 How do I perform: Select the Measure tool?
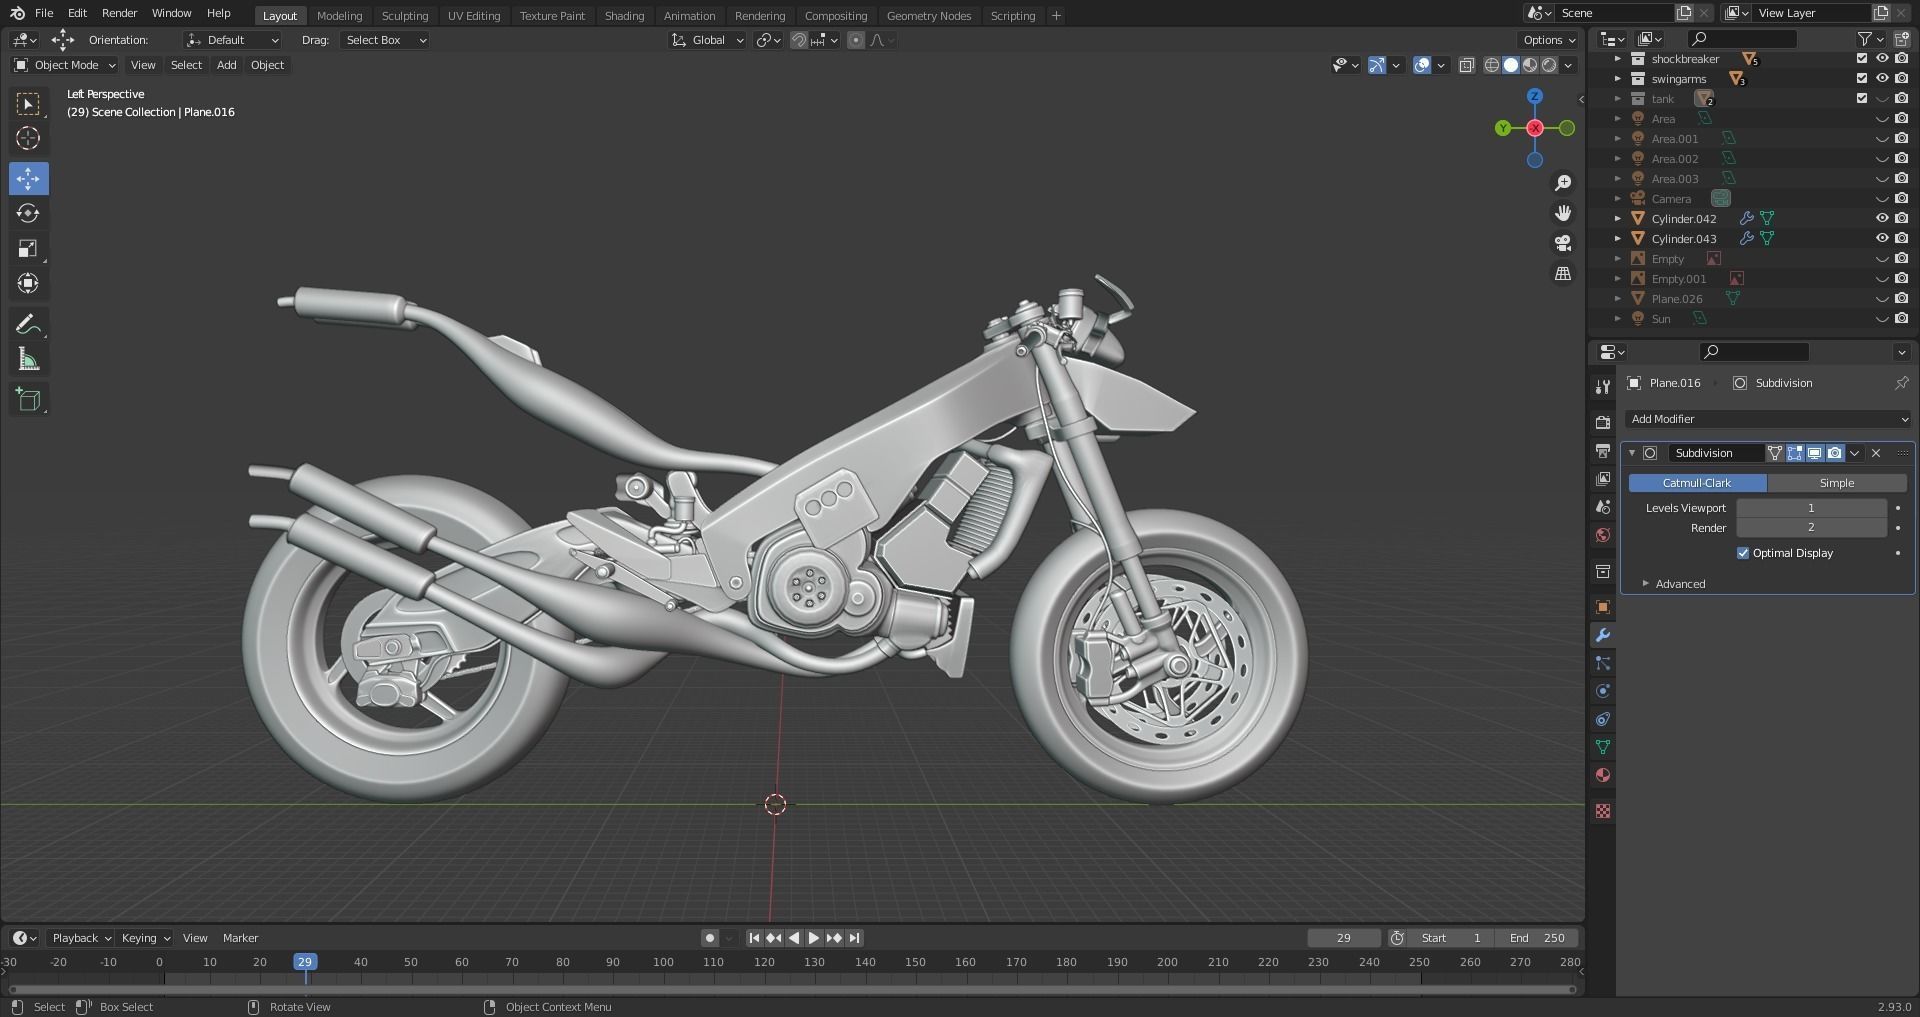[28, 359]
